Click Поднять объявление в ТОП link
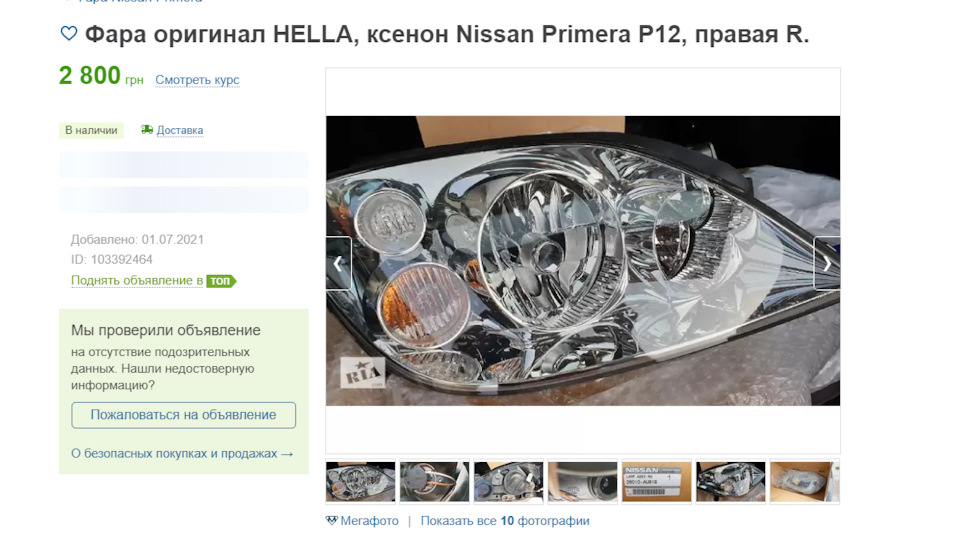The height and width of the screenshot is (540, 960). point(137,280)
